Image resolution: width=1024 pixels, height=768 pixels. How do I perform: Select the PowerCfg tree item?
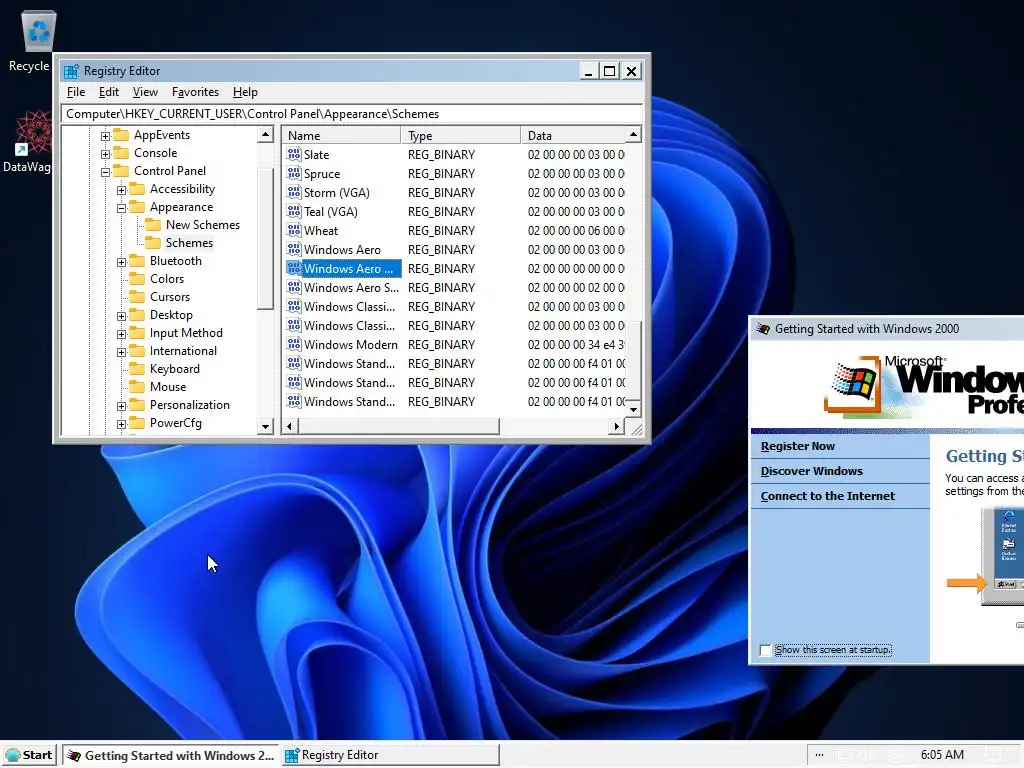click(176, 423)
